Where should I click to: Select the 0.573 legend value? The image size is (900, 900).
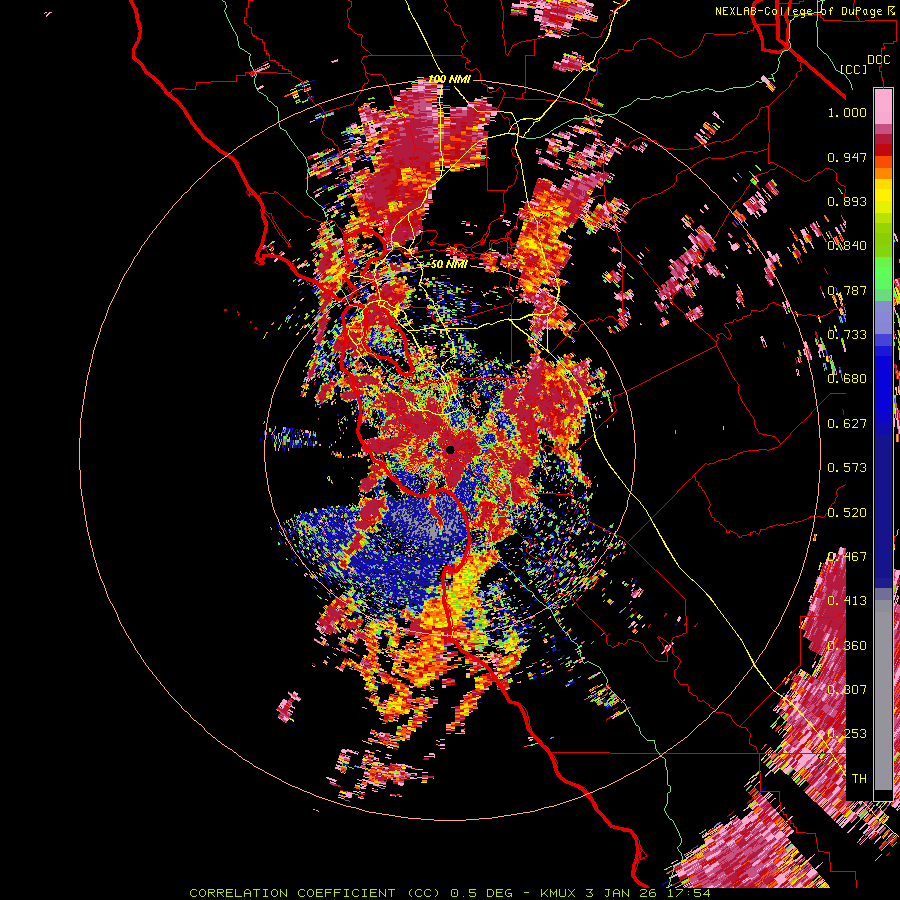pyautogui.click(x=847, y=468)
